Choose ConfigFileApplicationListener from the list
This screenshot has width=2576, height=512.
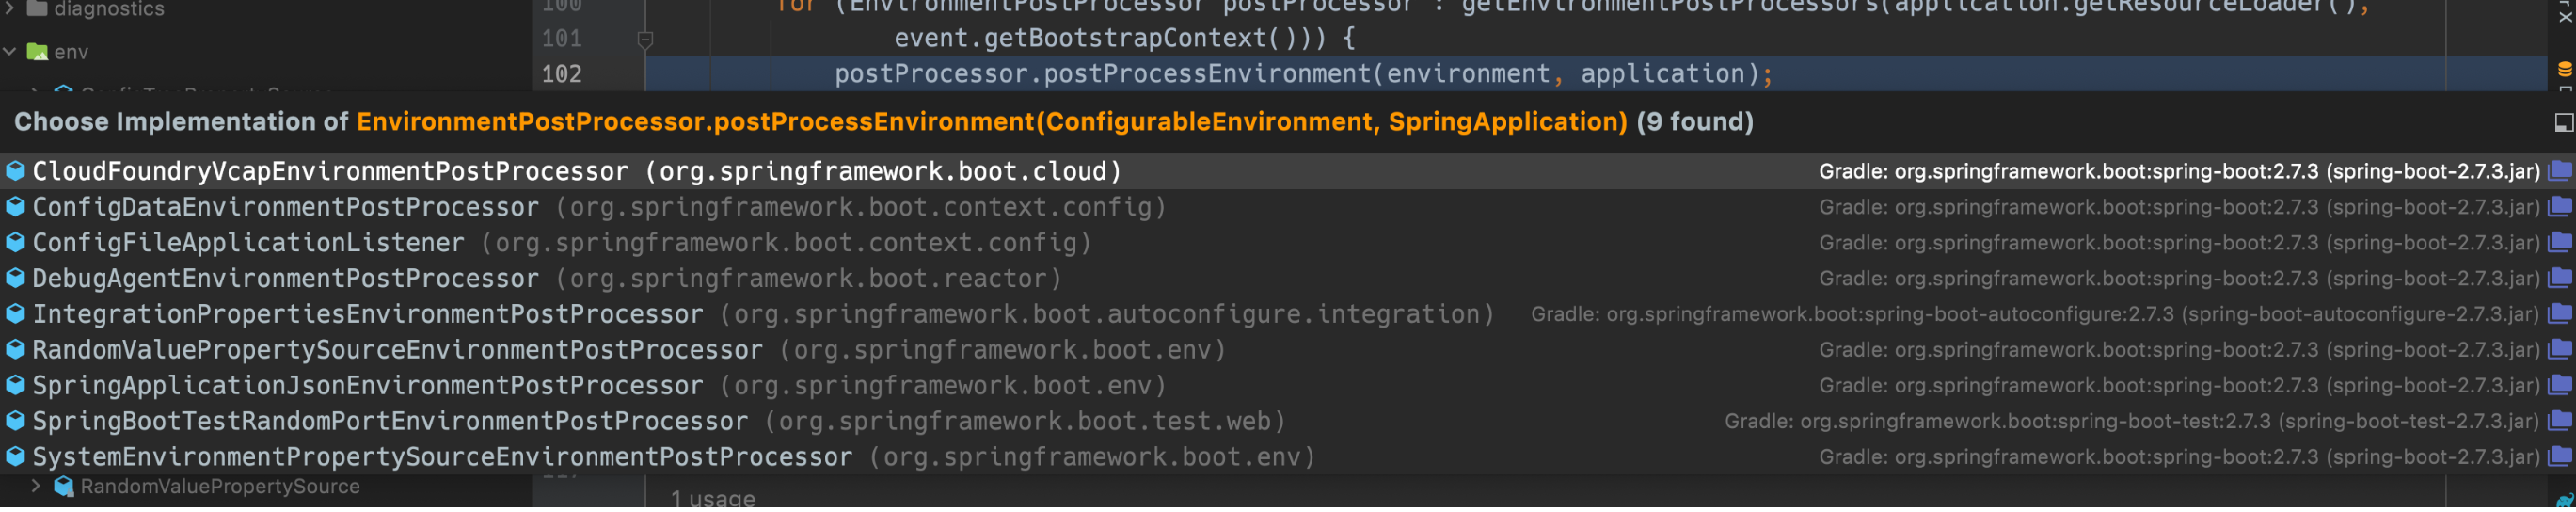1288,244
